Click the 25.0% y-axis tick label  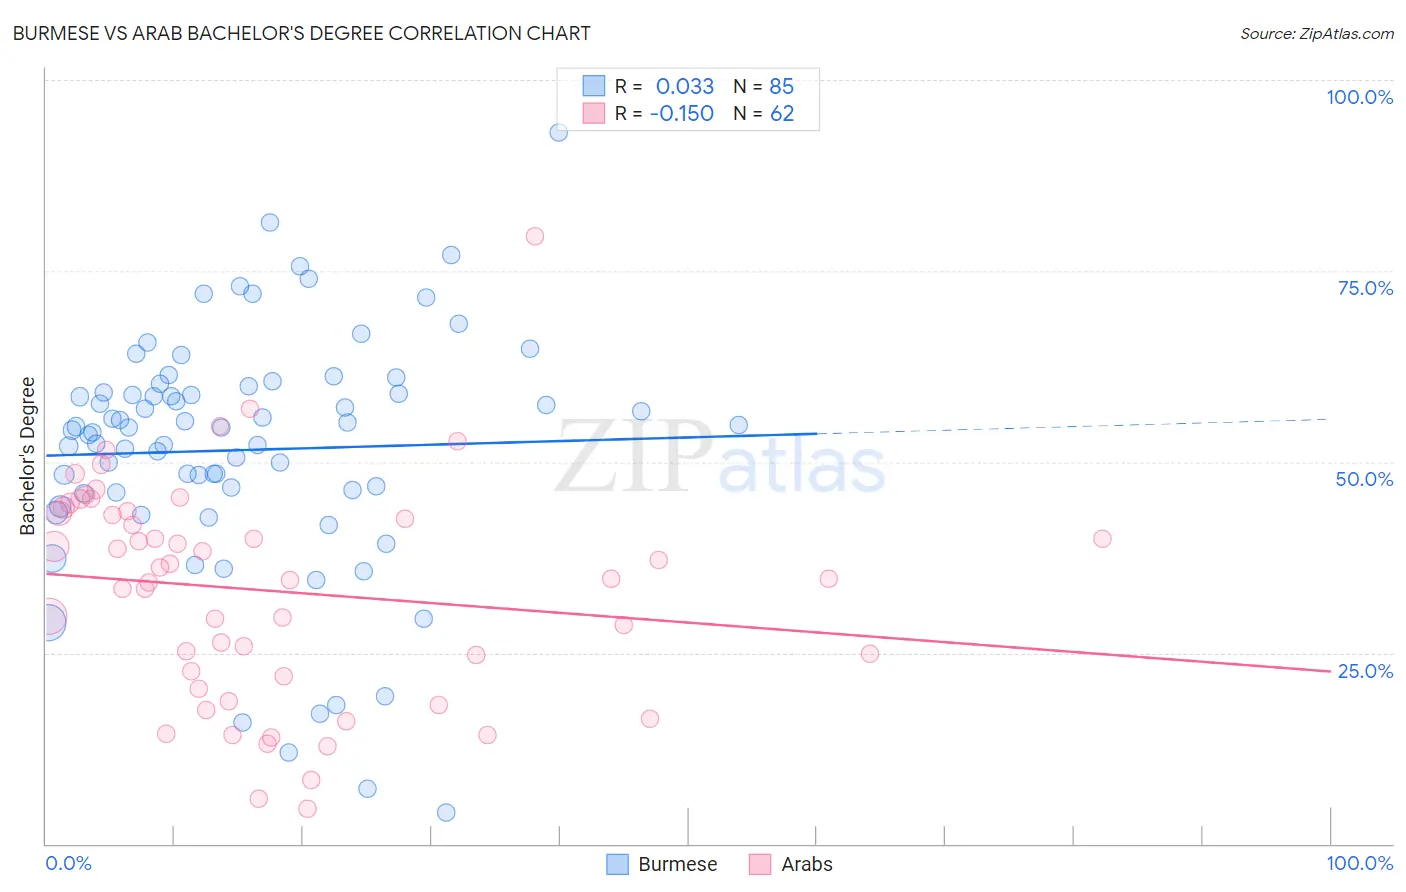pos(1365,671)
